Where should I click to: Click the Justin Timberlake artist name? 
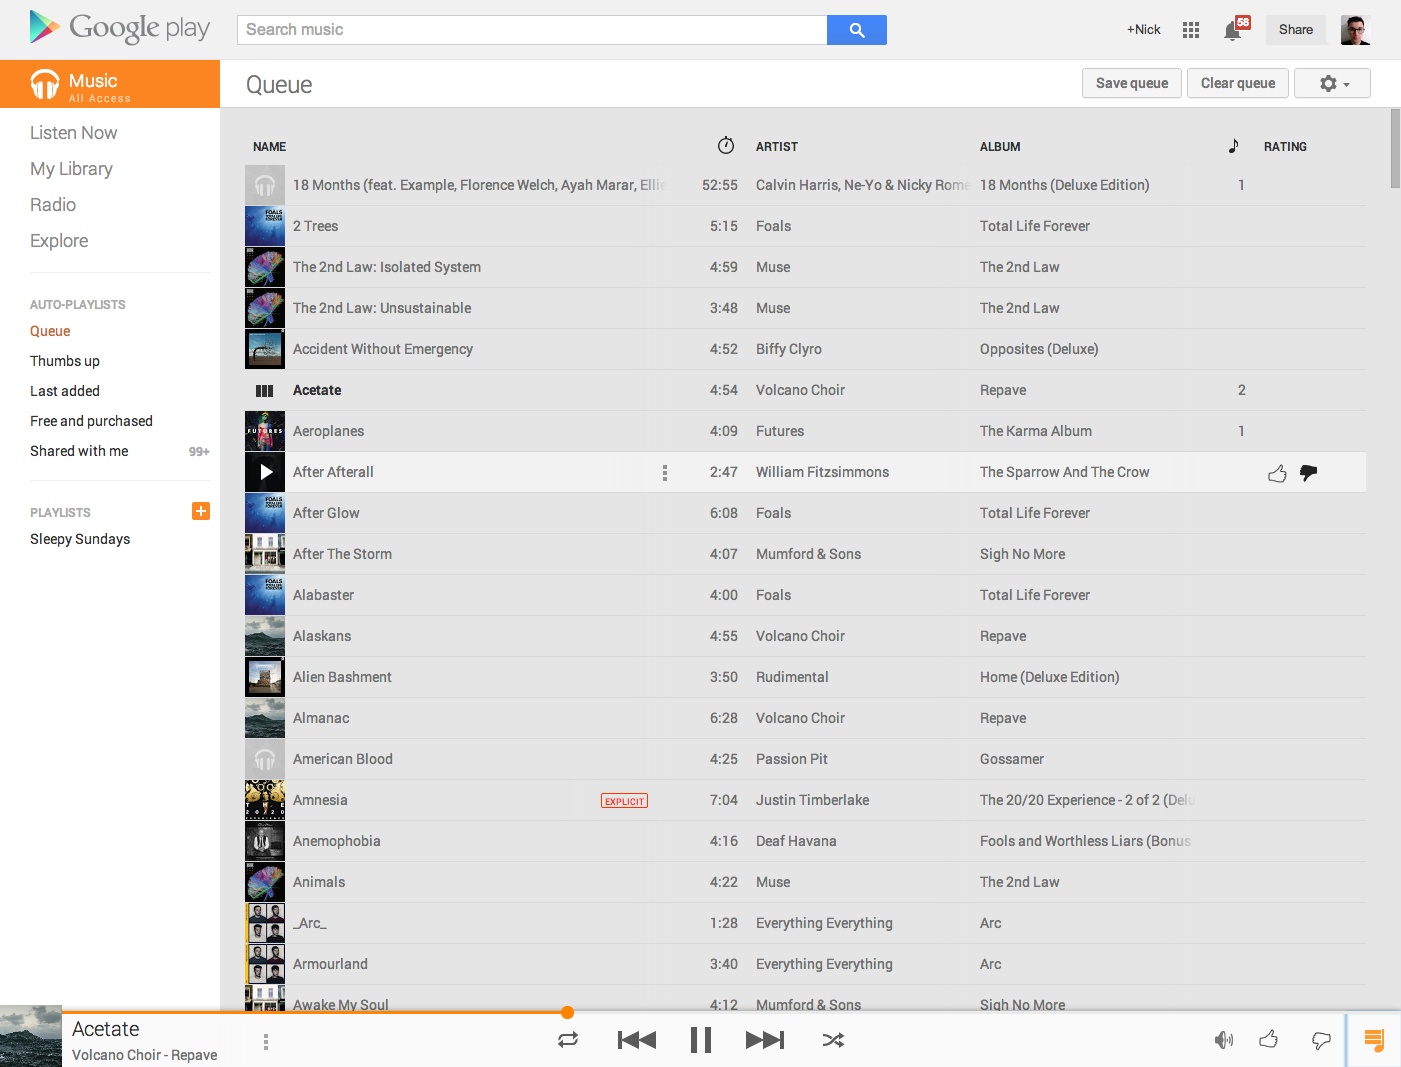pyautogui.click(x=812, y=800)
